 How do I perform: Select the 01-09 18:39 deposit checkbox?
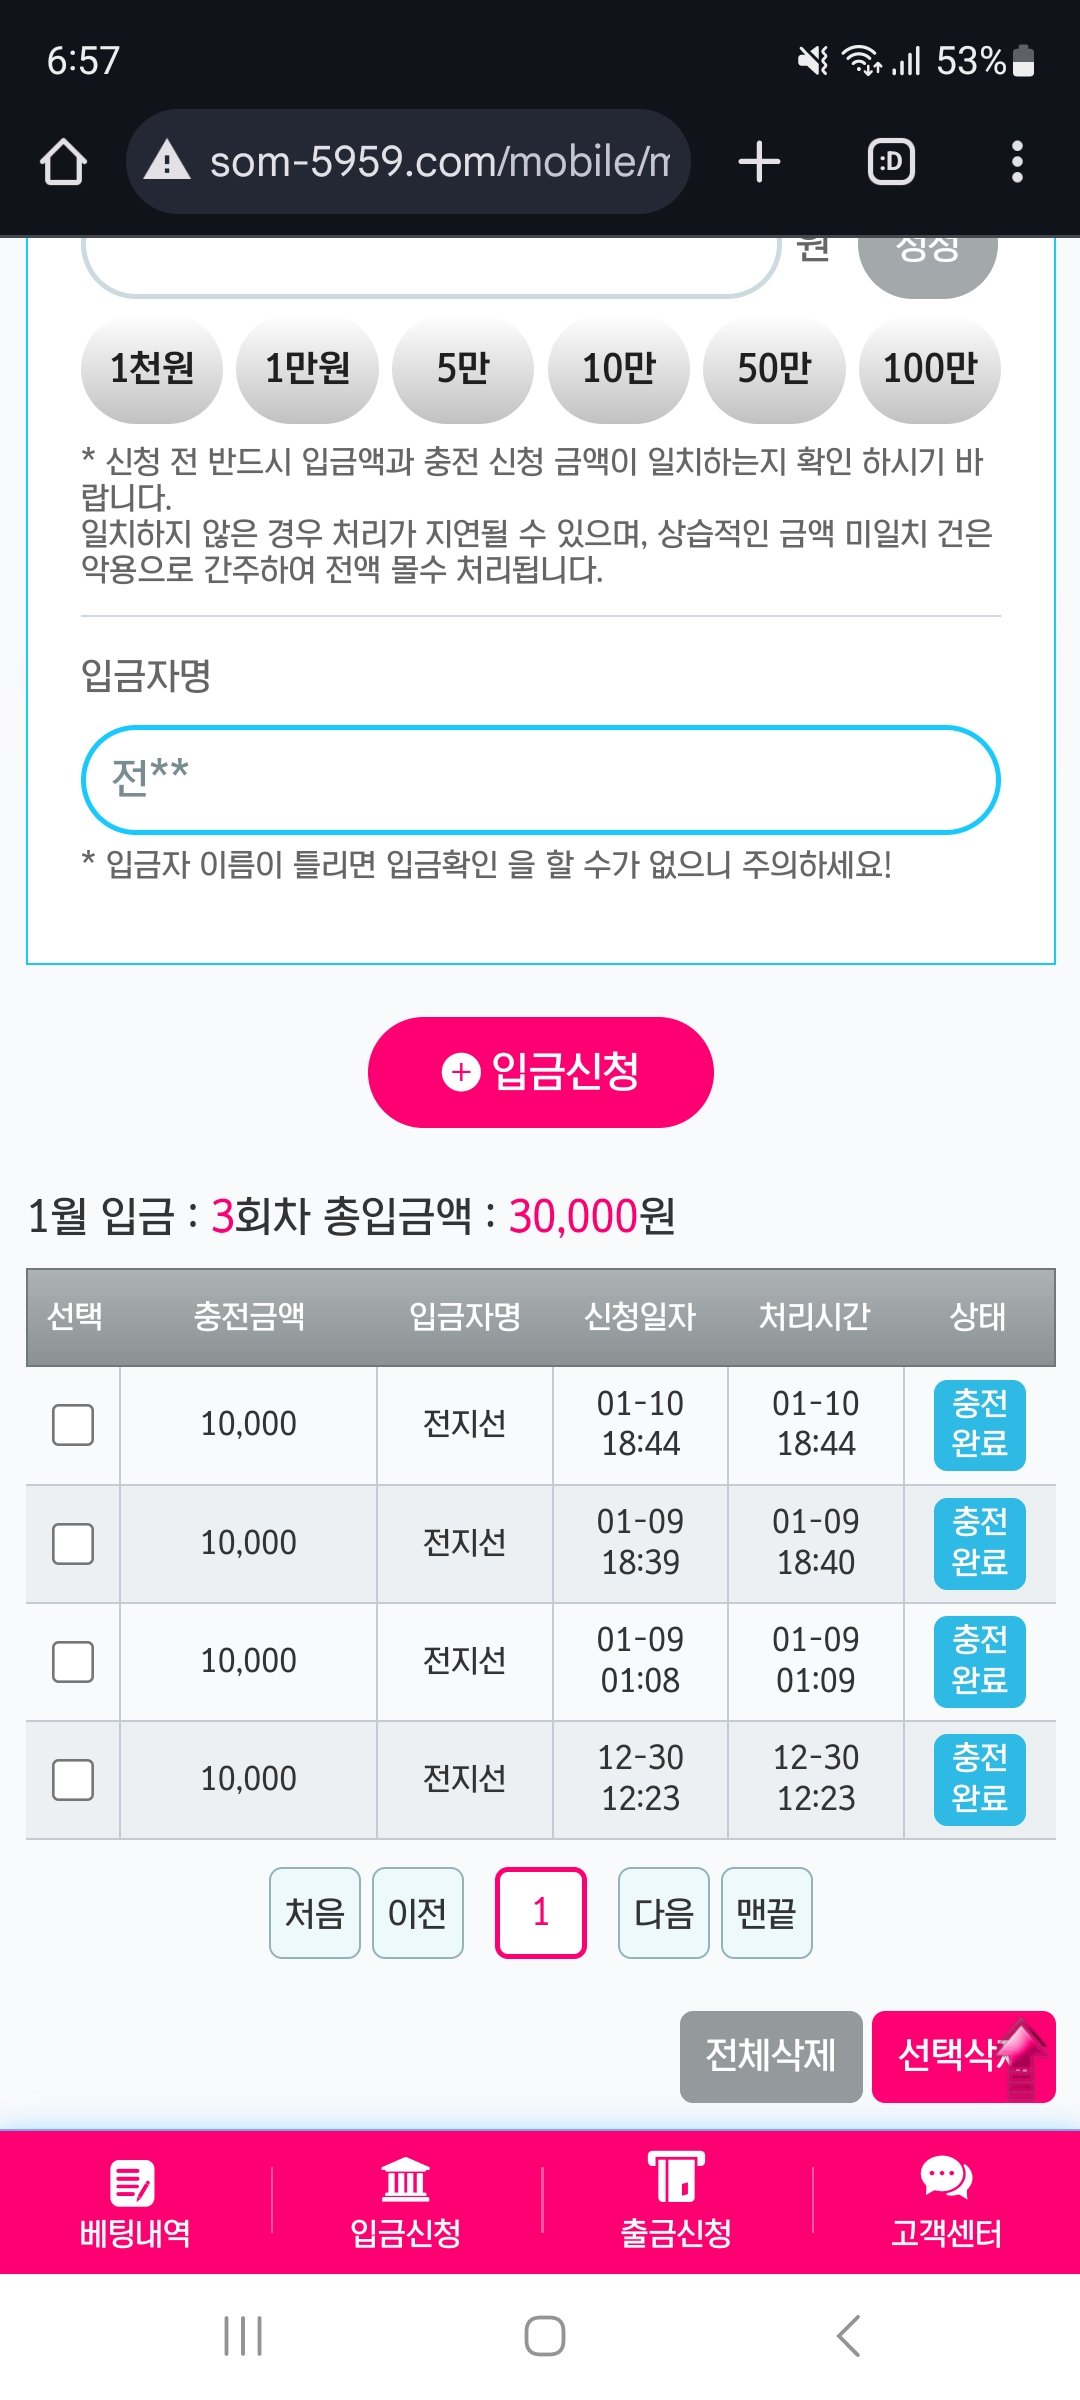click(73, 1543)
